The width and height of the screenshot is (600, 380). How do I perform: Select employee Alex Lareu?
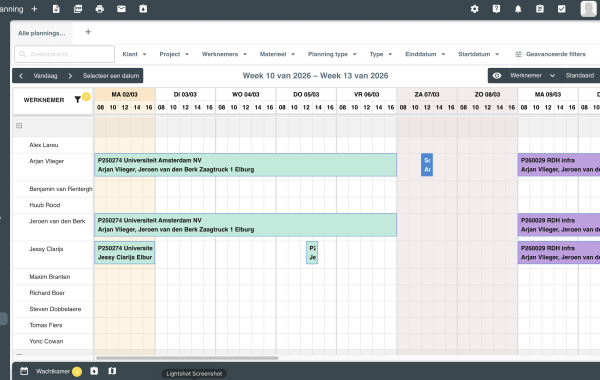44,145
